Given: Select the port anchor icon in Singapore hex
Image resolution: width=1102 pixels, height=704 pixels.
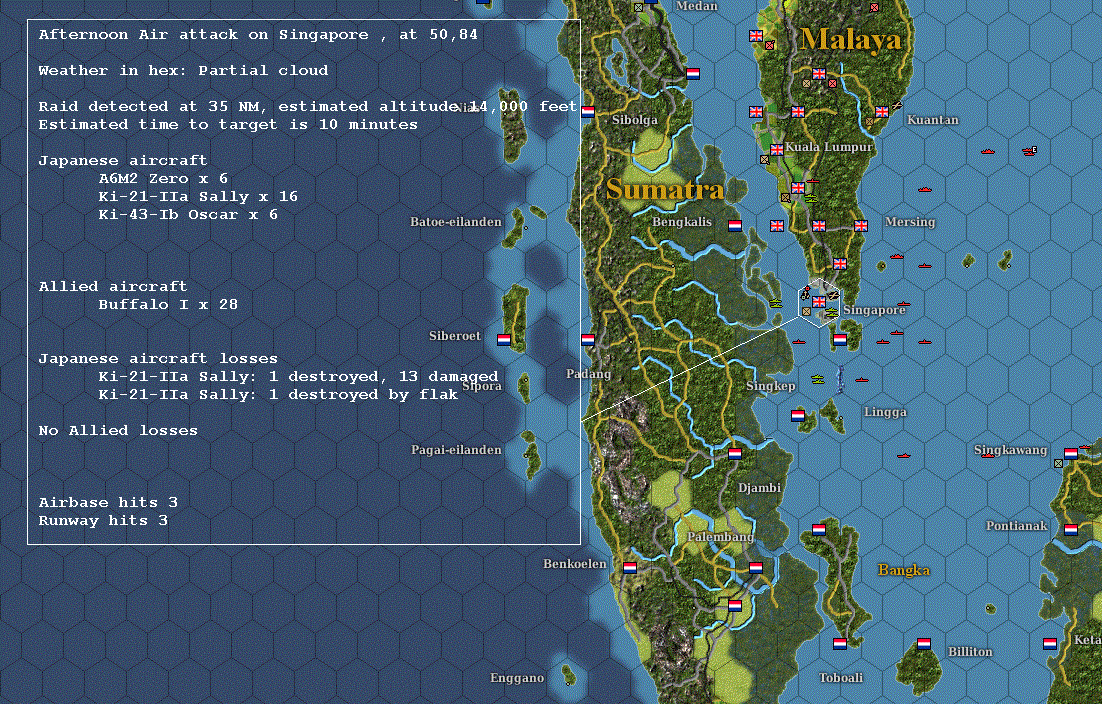Looking at the screenshot, I should click(805, 294).
